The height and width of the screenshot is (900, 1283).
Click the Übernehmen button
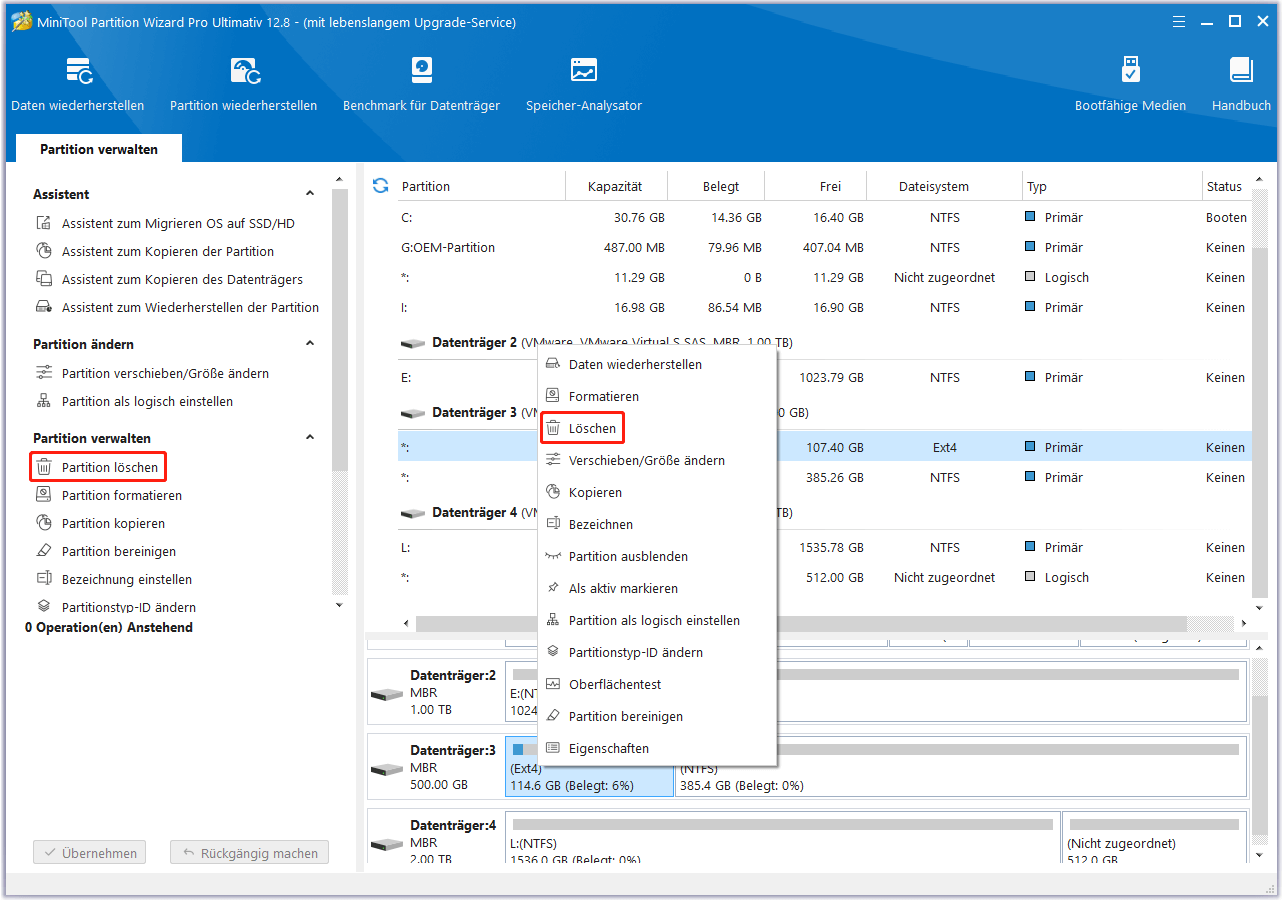pos(90,853)
